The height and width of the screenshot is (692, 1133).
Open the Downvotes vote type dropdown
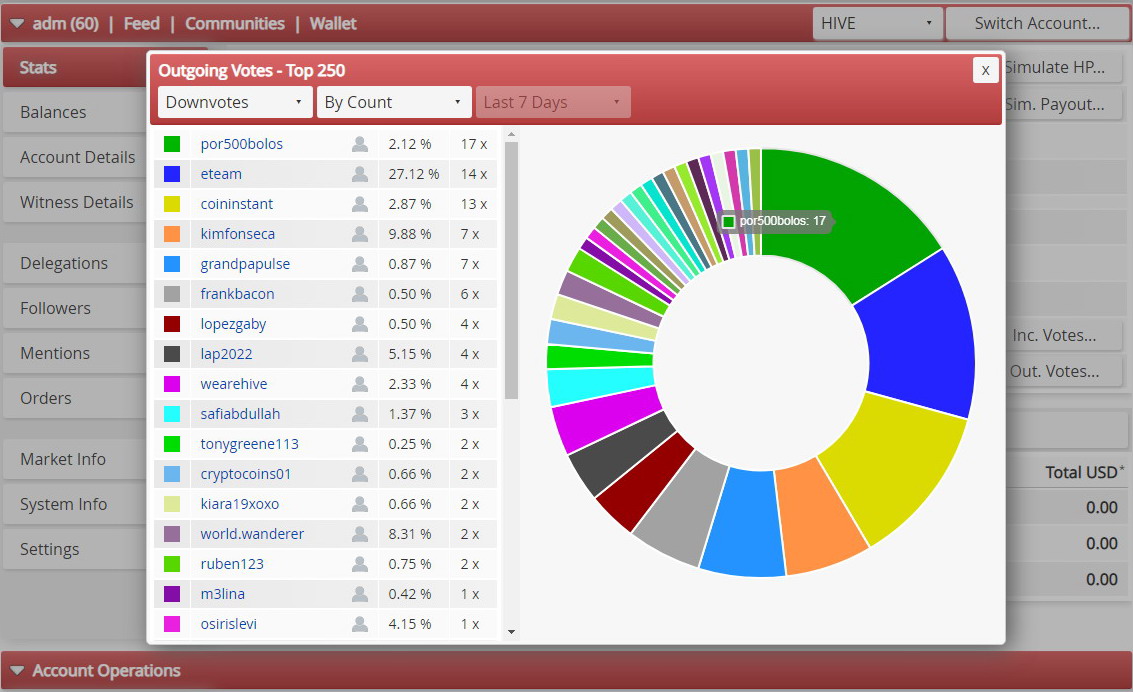[235, 102]
